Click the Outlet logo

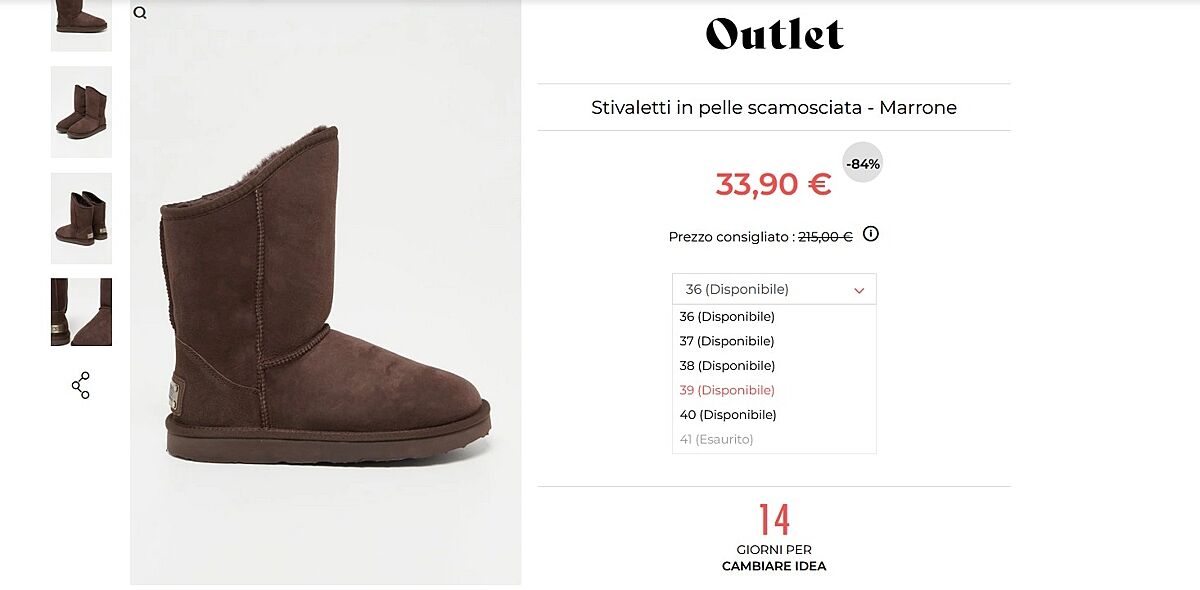774,34
